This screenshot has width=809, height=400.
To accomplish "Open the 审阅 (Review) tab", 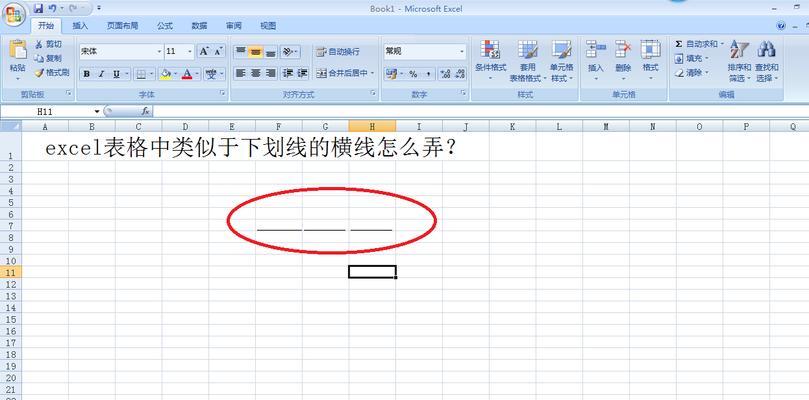I will point(233,26).
